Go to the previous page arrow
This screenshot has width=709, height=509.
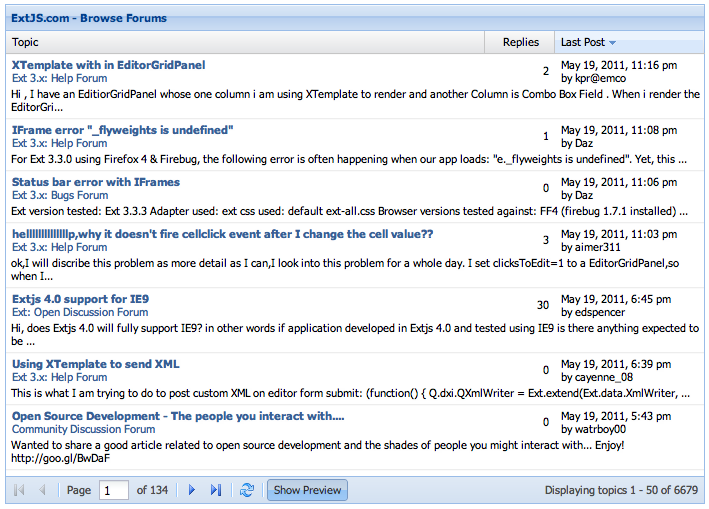(42, 490)
